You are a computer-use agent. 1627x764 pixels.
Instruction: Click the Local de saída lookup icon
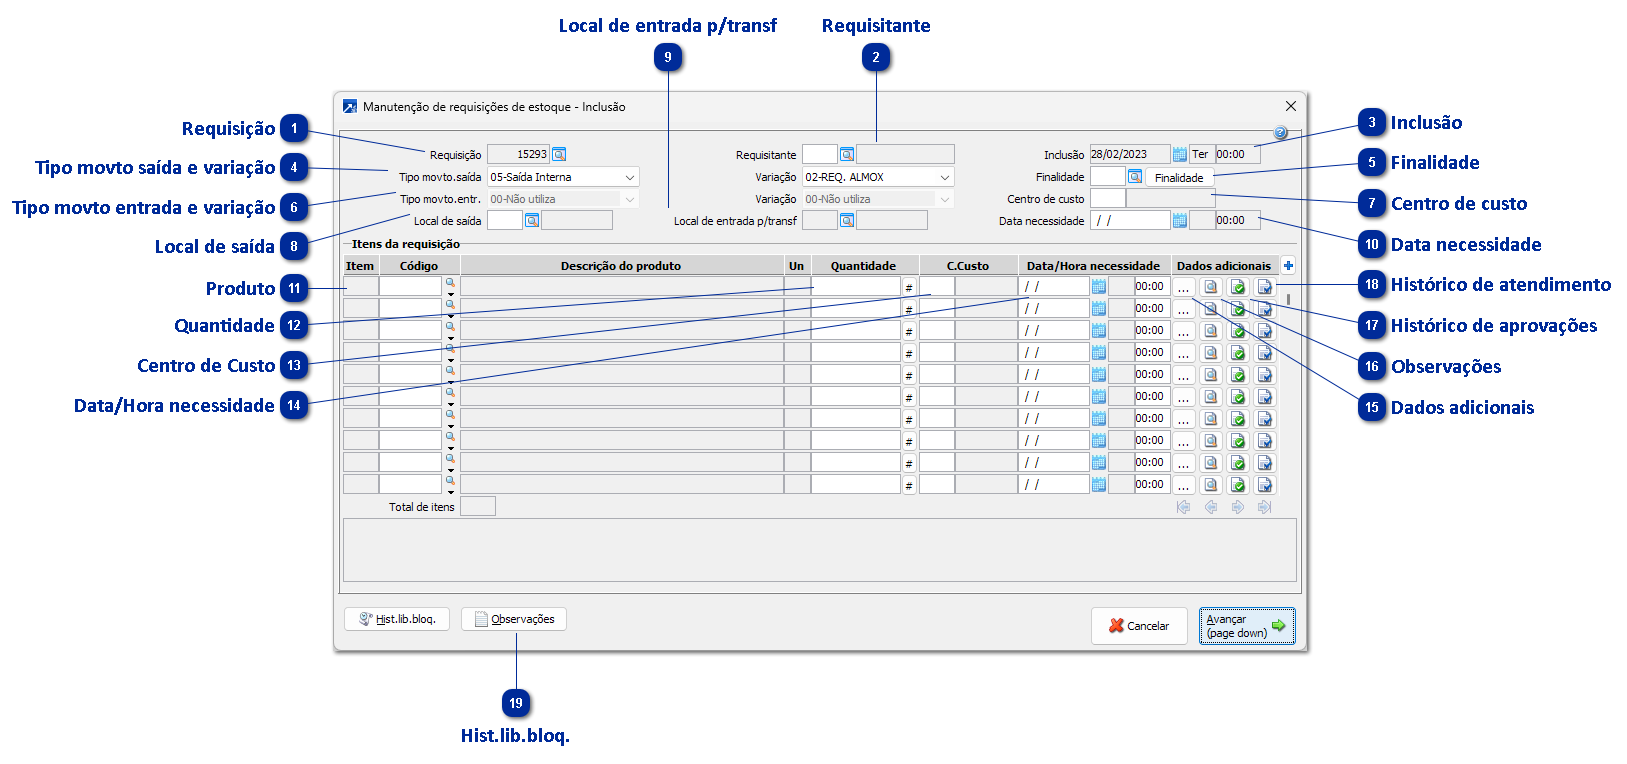click(x=532, y=220)
